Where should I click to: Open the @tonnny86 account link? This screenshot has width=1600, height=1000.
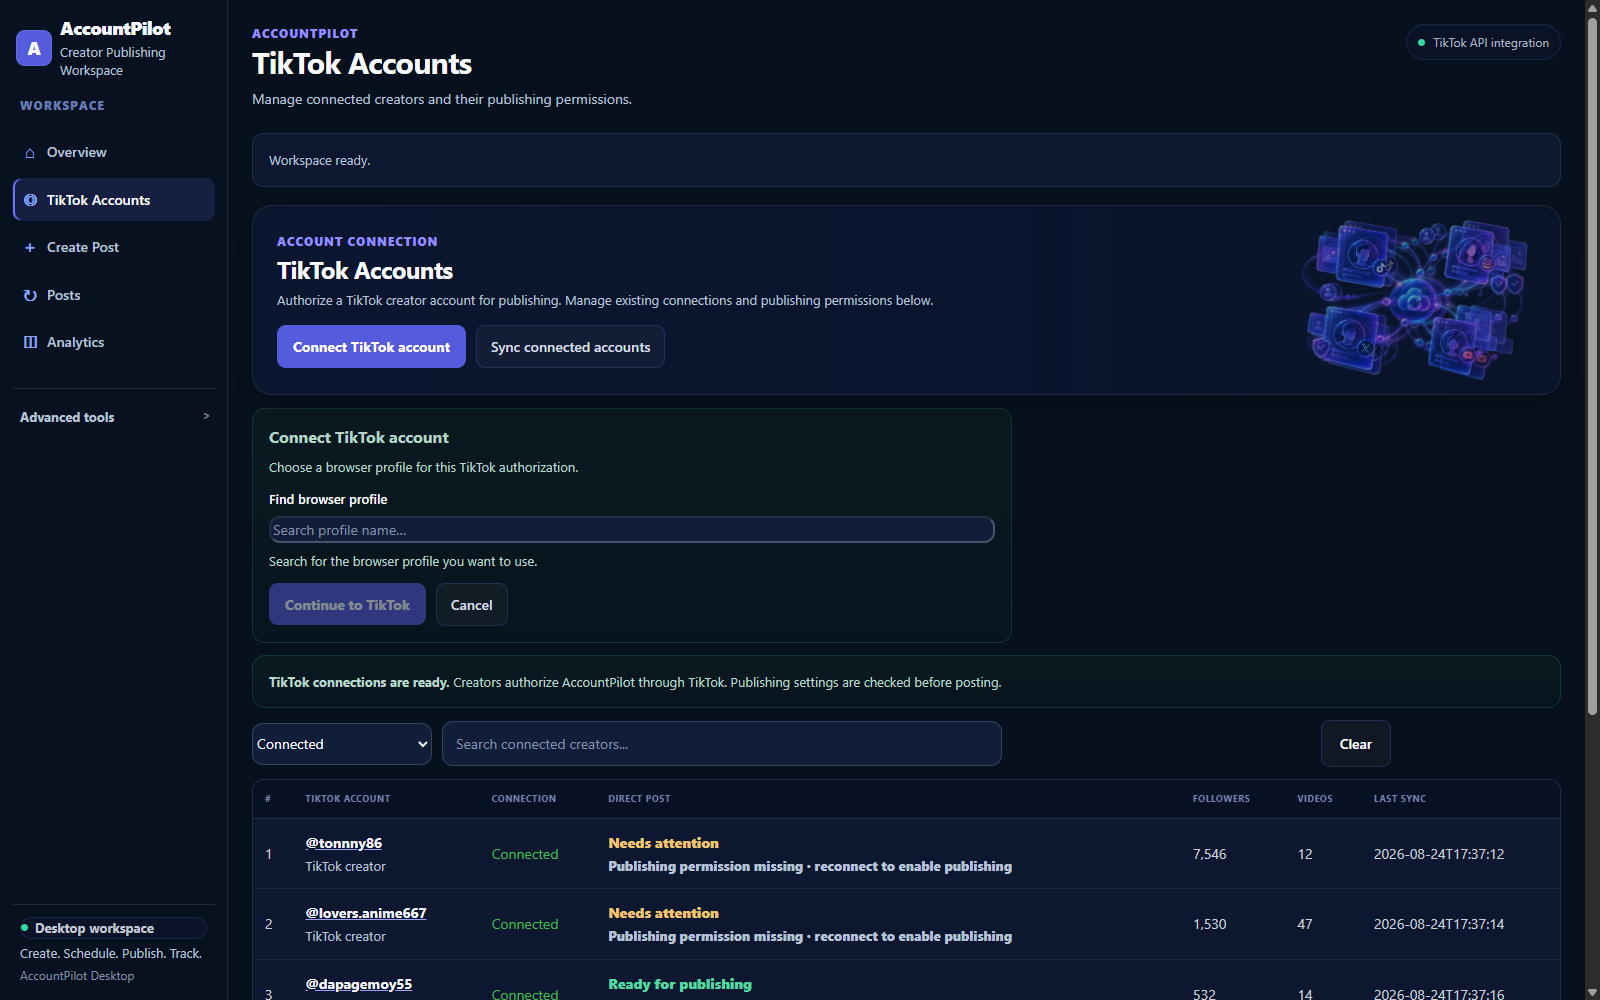(344, 843)
